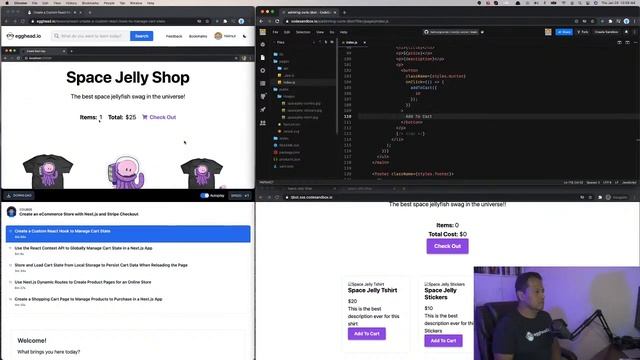Reload the CodeSandbox browser page
Screen dimensions: 640x360
277,21
